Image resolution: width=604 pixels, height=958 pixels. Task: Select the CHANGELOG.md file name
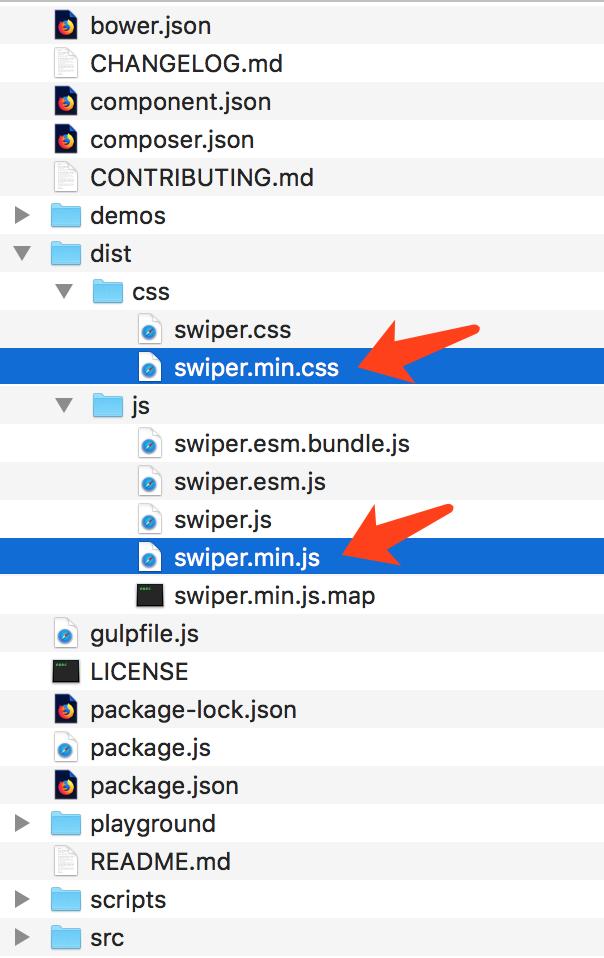click(x=186, y=64)
